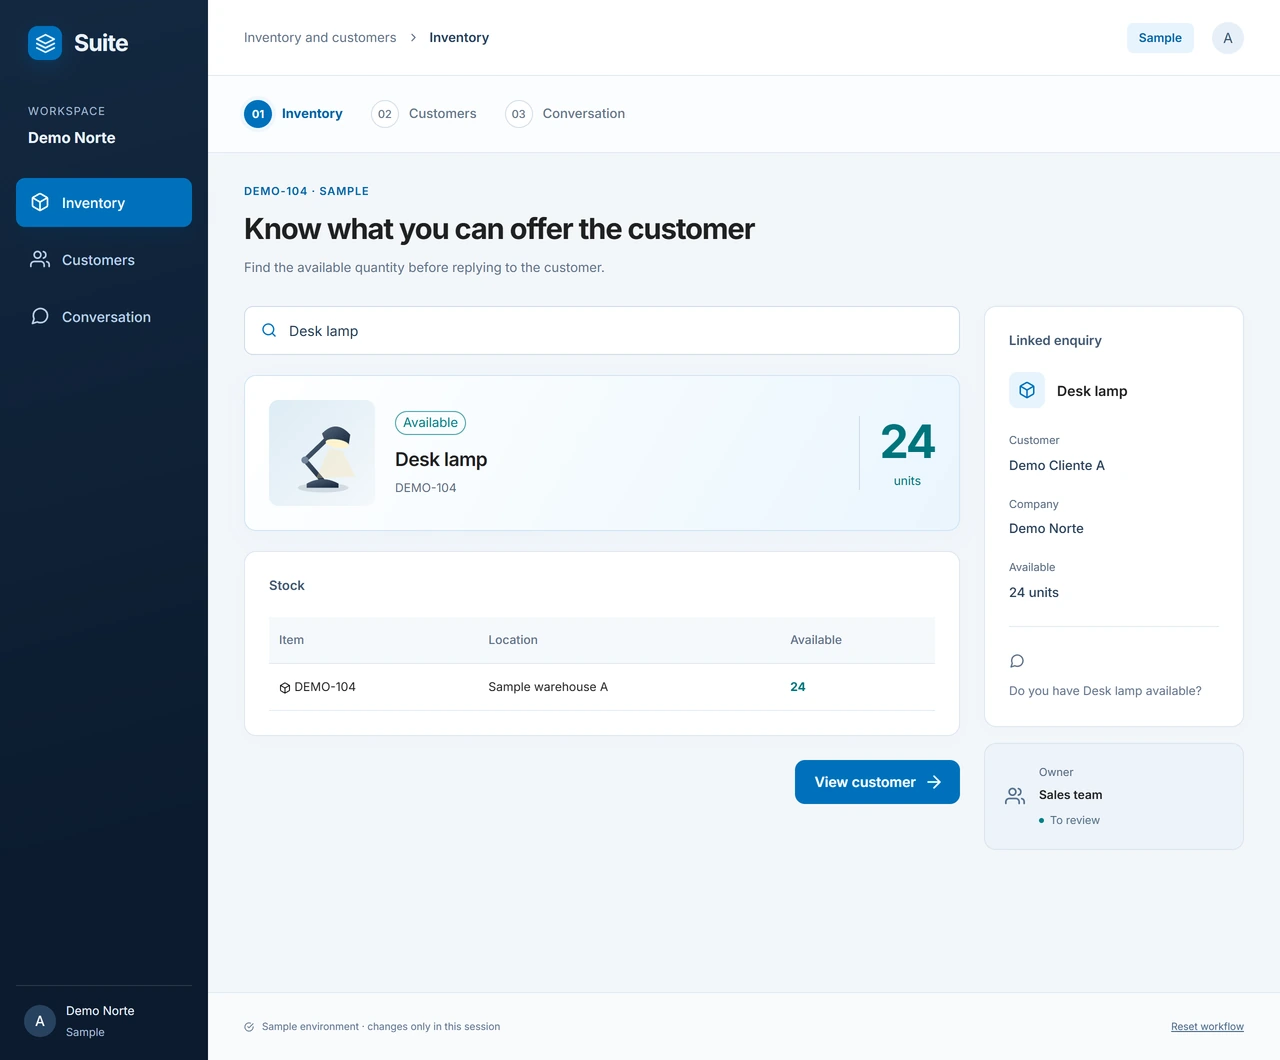The height and width of the screenshot is (1060, 1280).
Task: Click the chat bubble icon above enquiry message
Action: click(1017, 661)
